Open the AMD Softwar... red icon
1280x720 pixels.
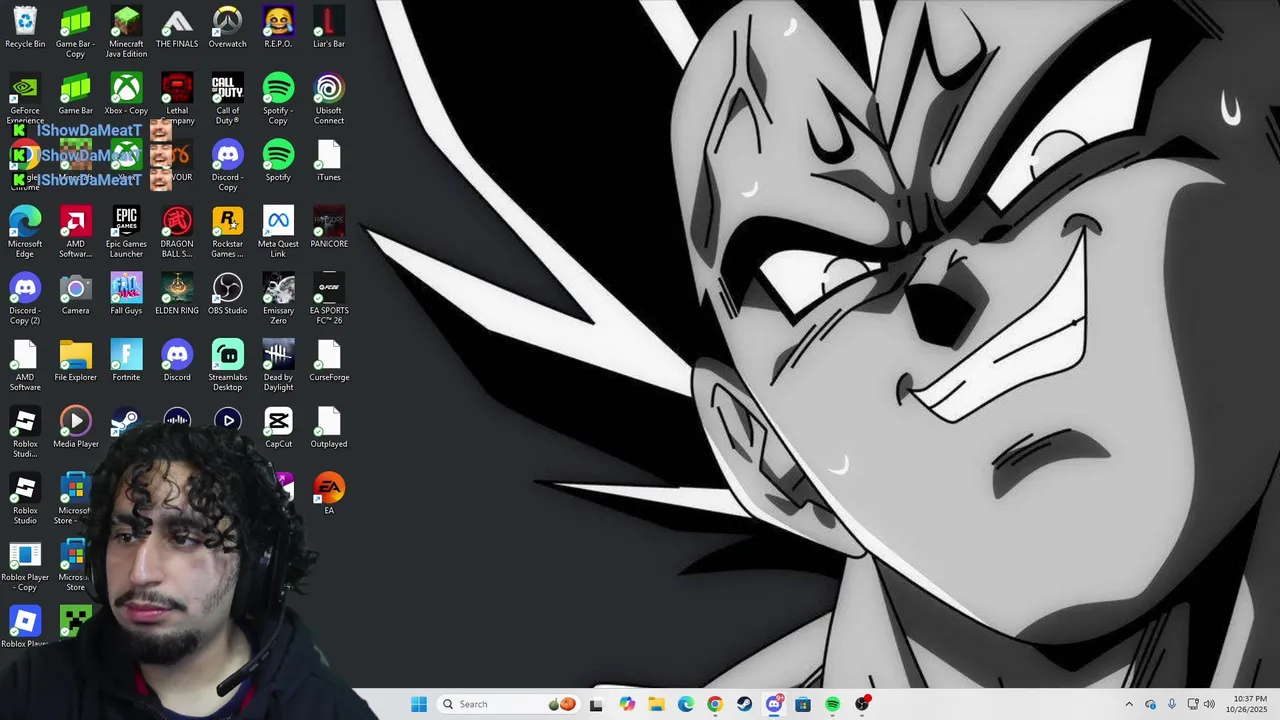(75, 231)
